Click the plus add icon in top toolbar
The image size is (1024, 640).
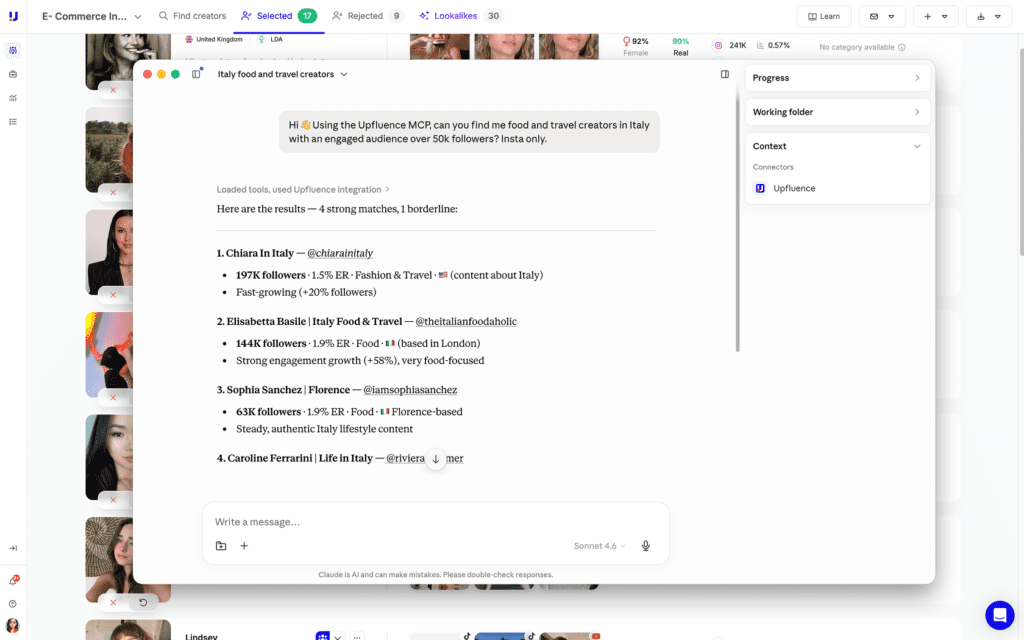927,16
